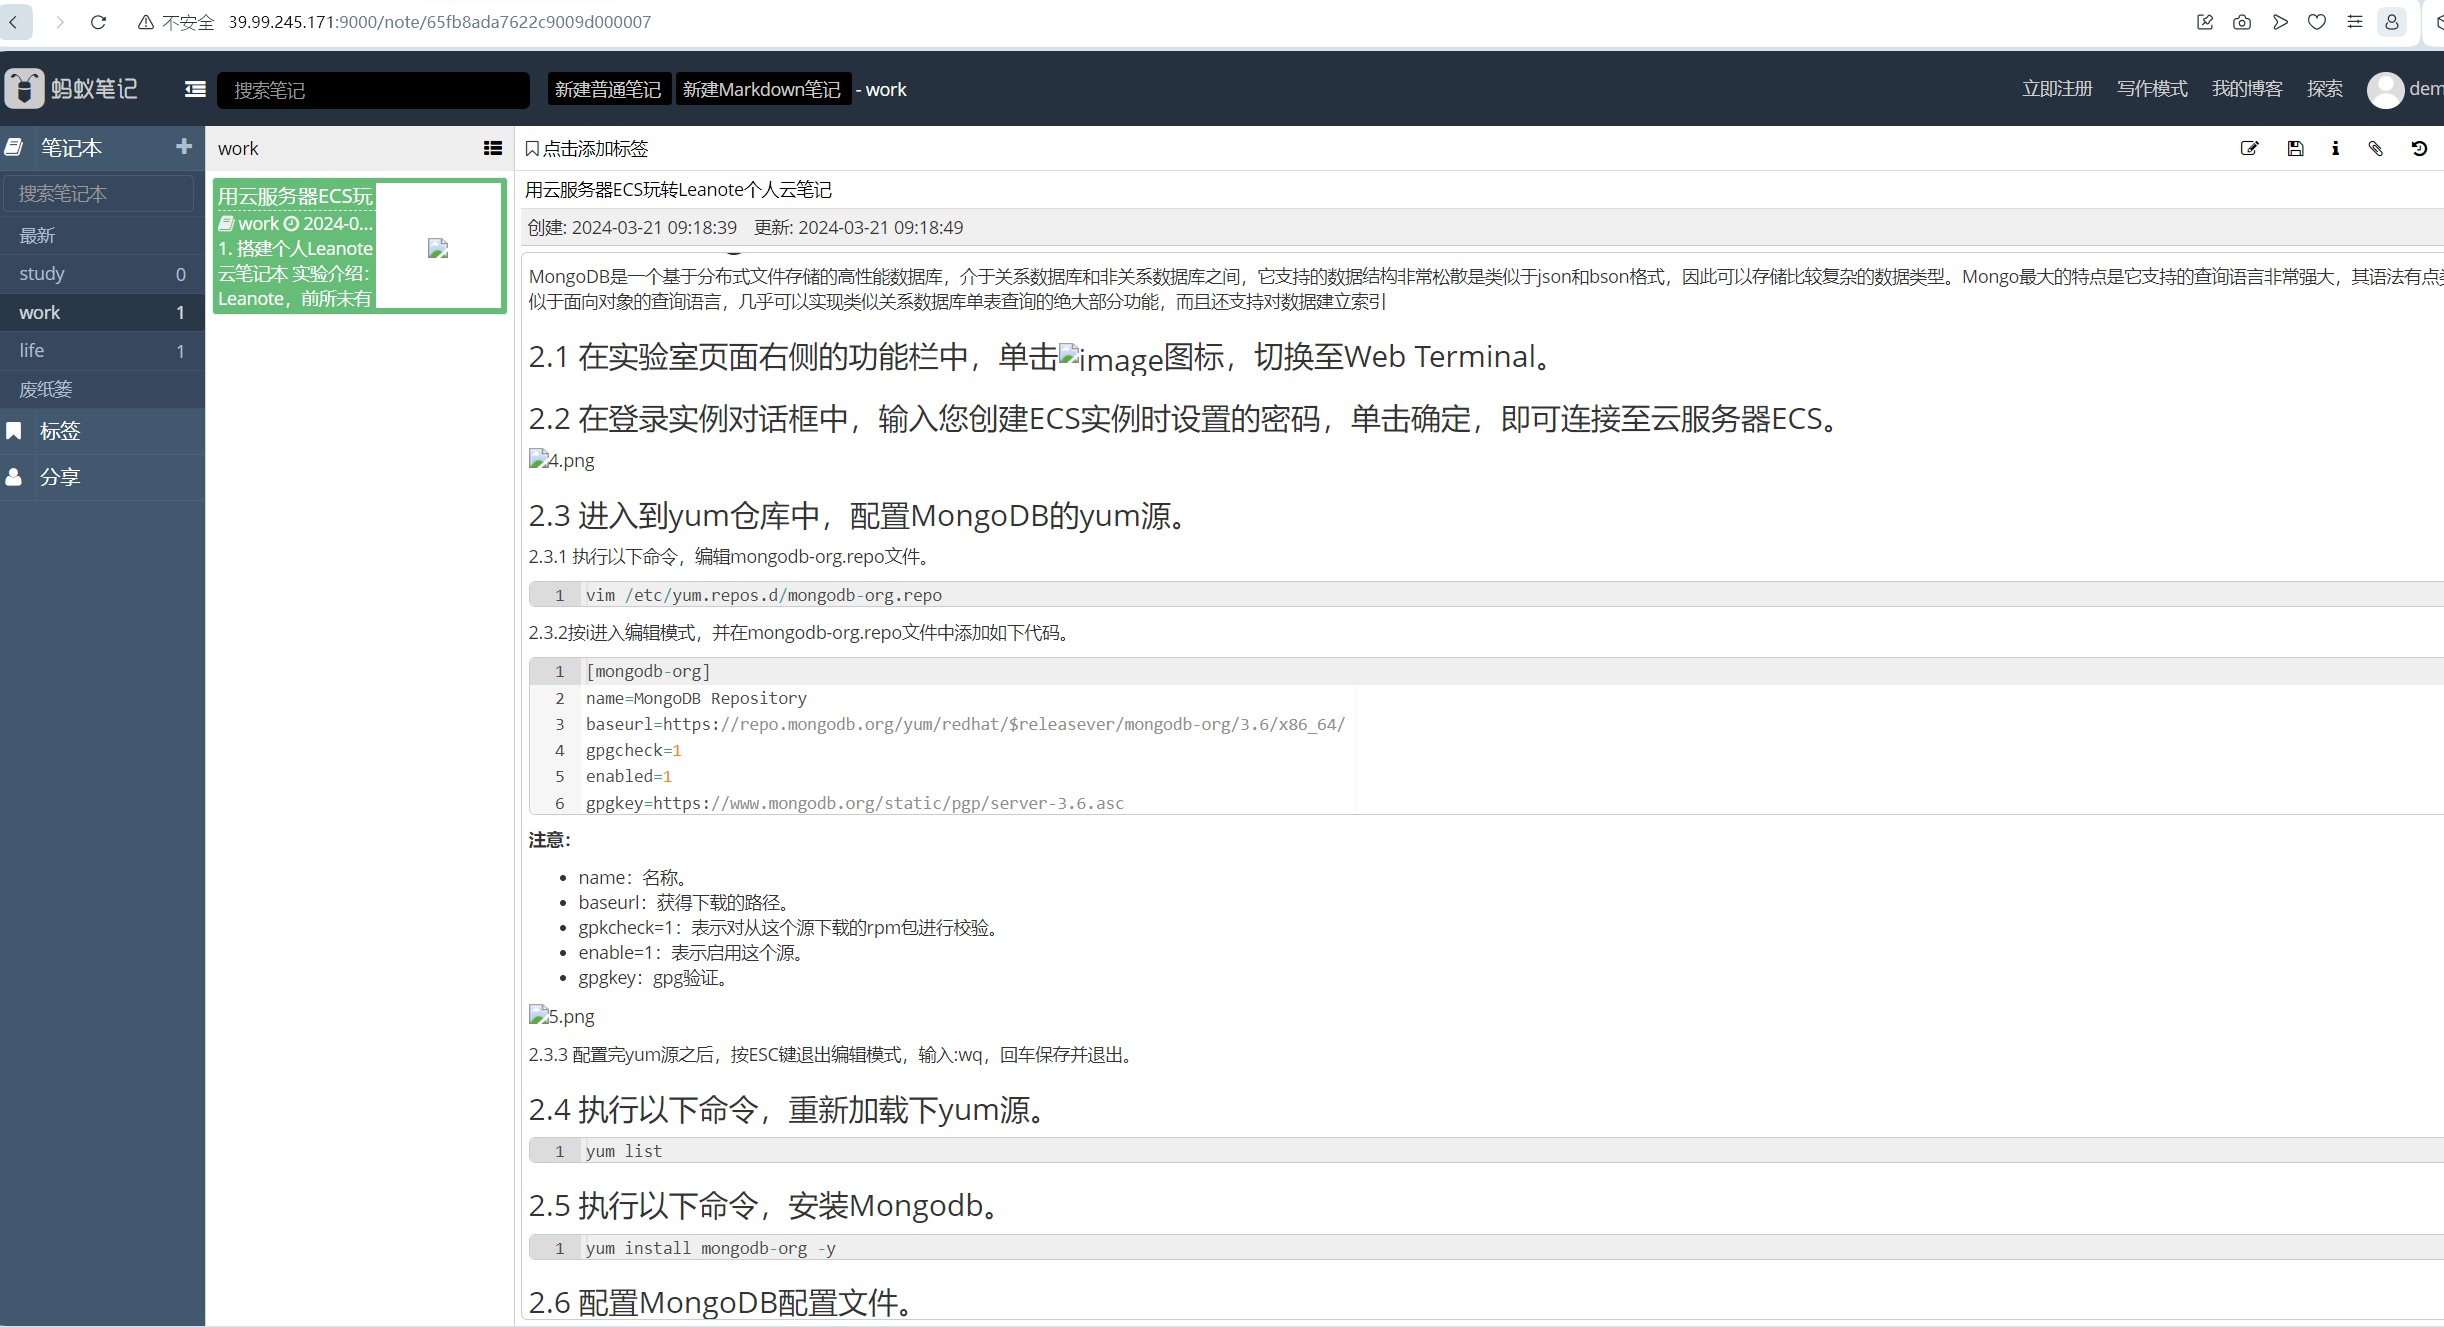Expand the 分享 share section
This screenshot has height=1327, width=2444.
pyautogui.click(x=60, y=477)
